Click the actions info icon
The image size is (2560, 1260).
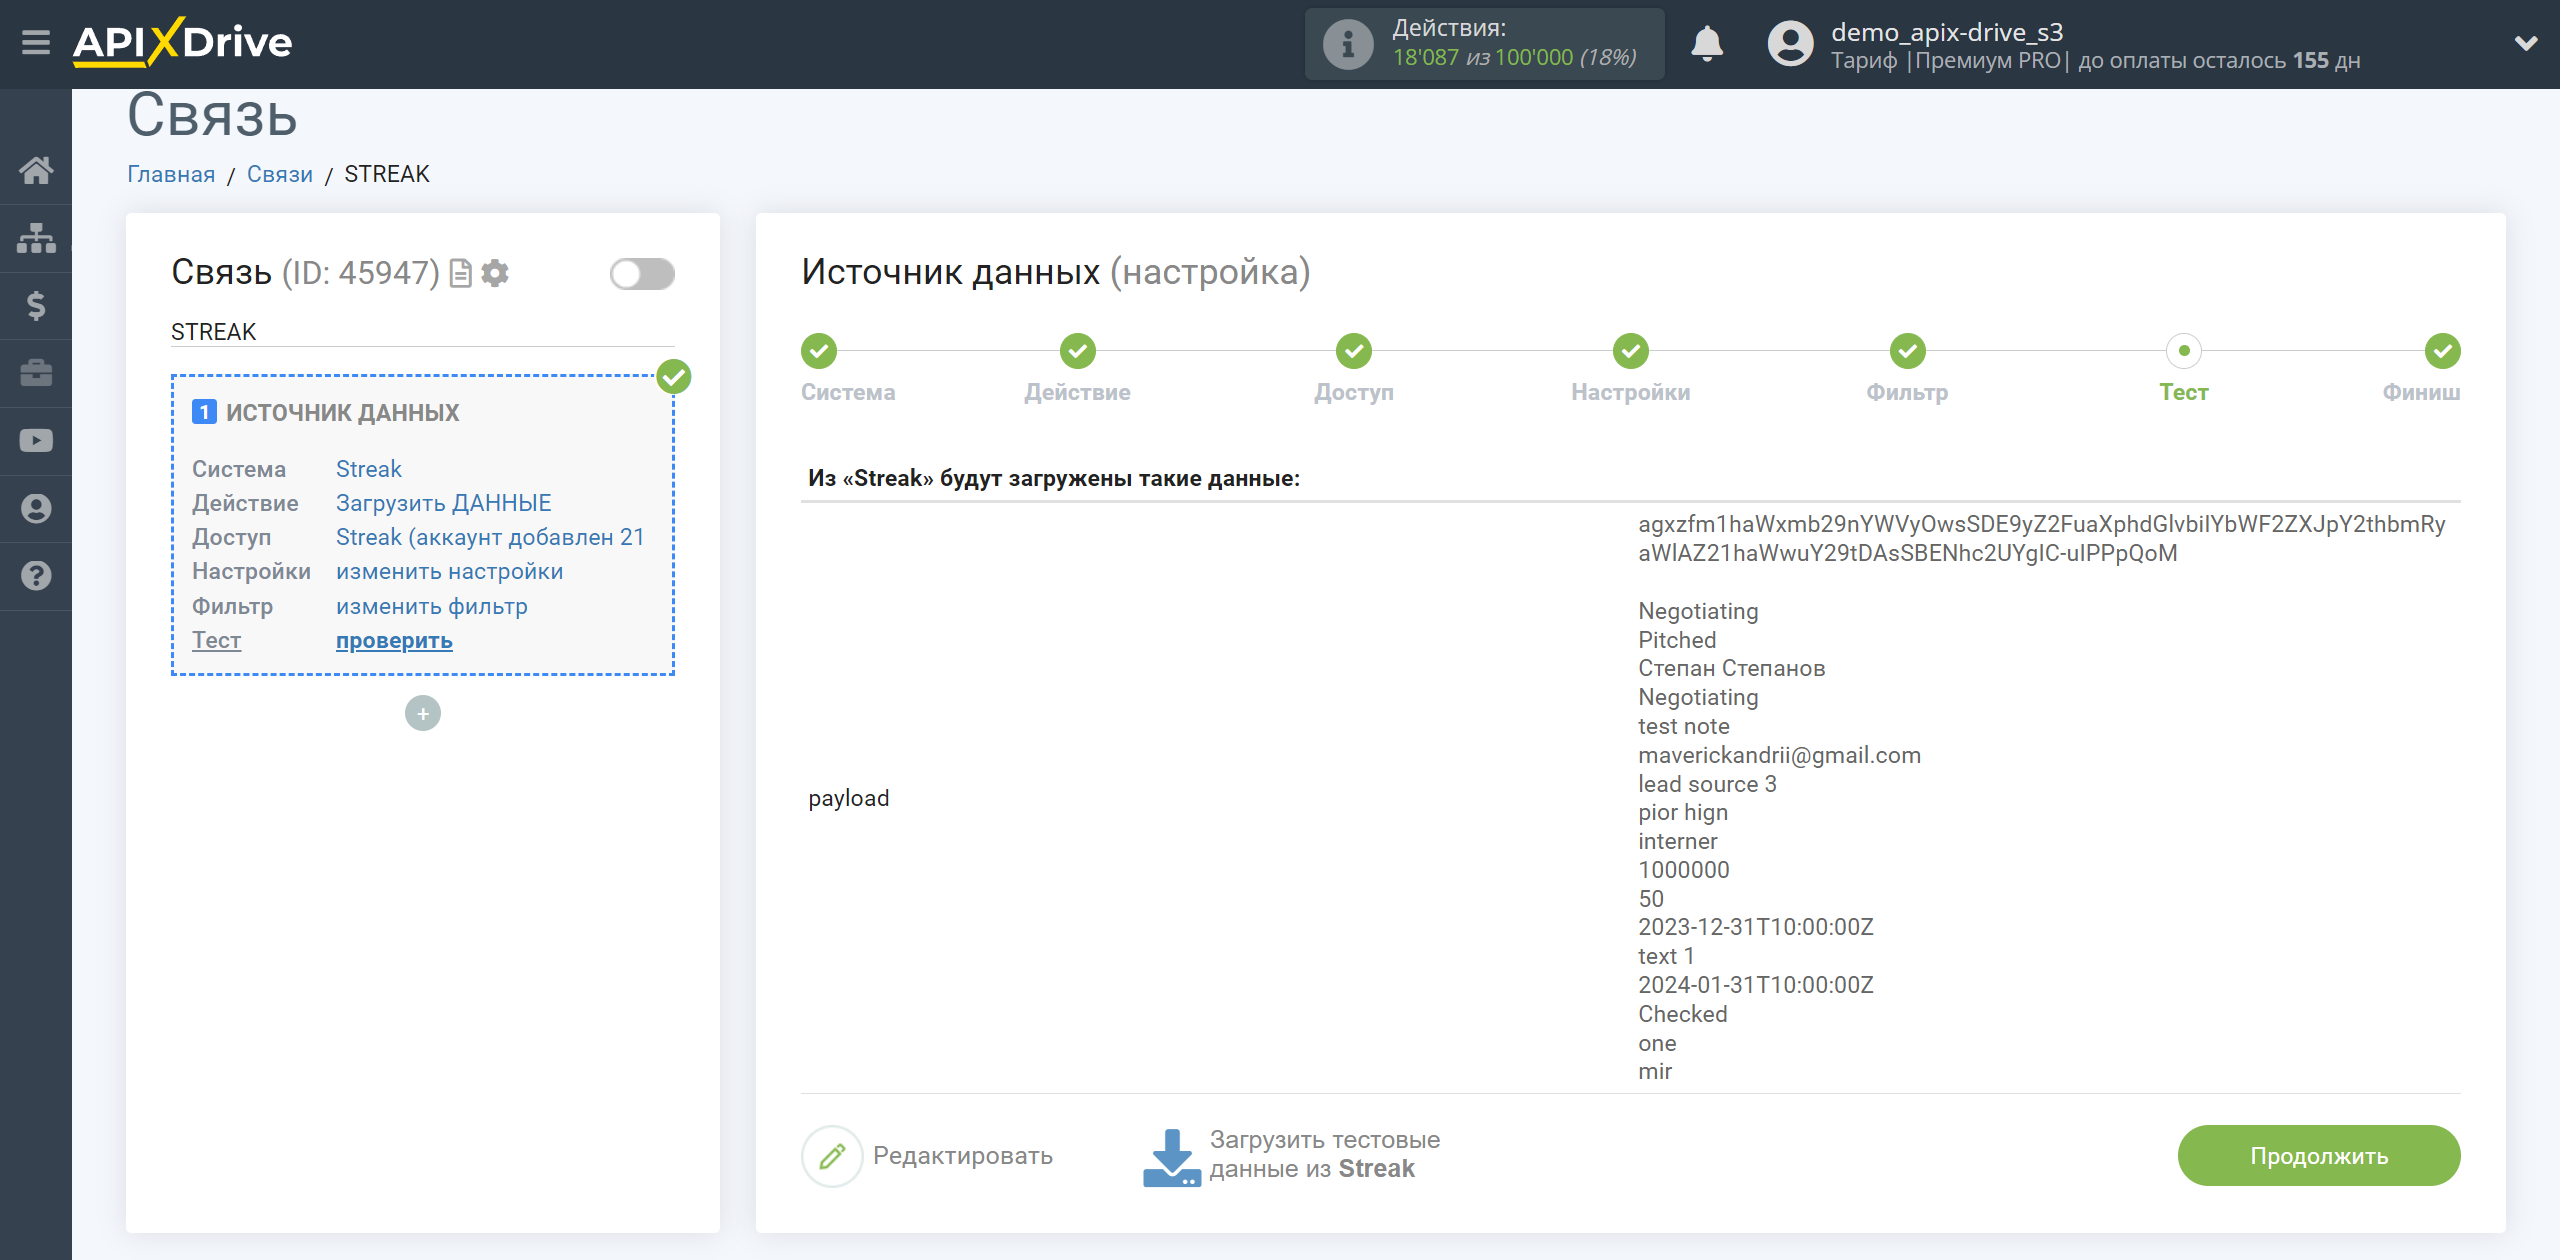point(1347,44)
